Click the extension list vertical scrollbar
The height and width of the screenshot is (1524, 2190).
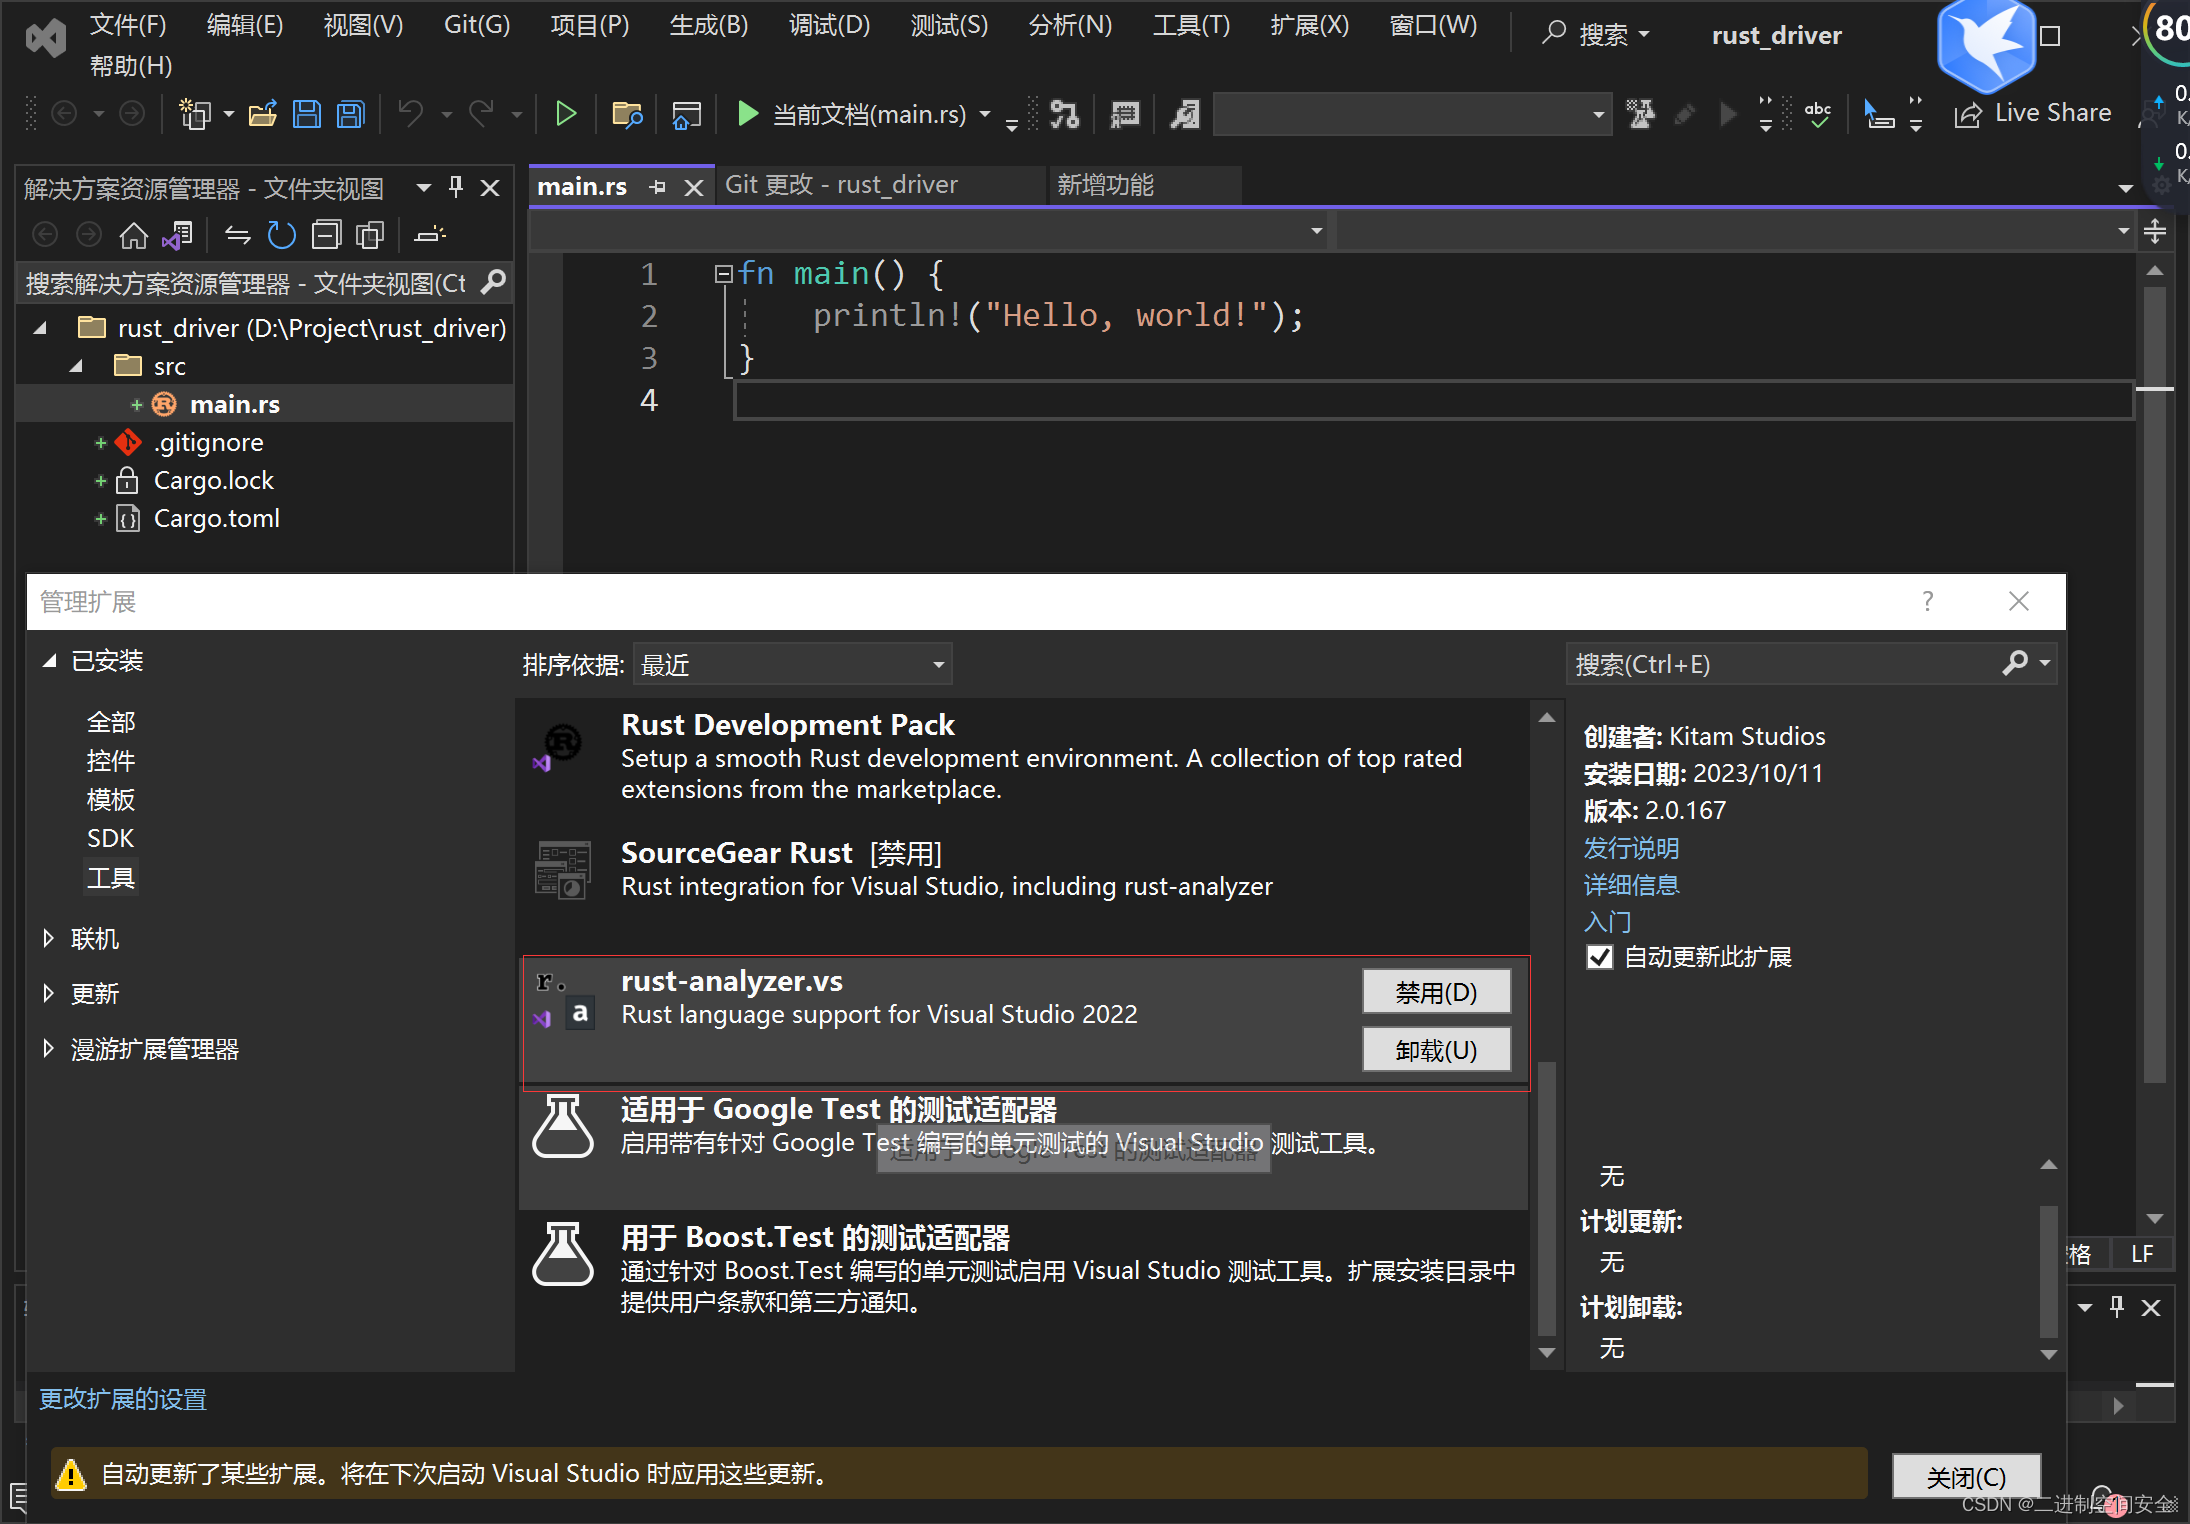pos(1546,1200)
